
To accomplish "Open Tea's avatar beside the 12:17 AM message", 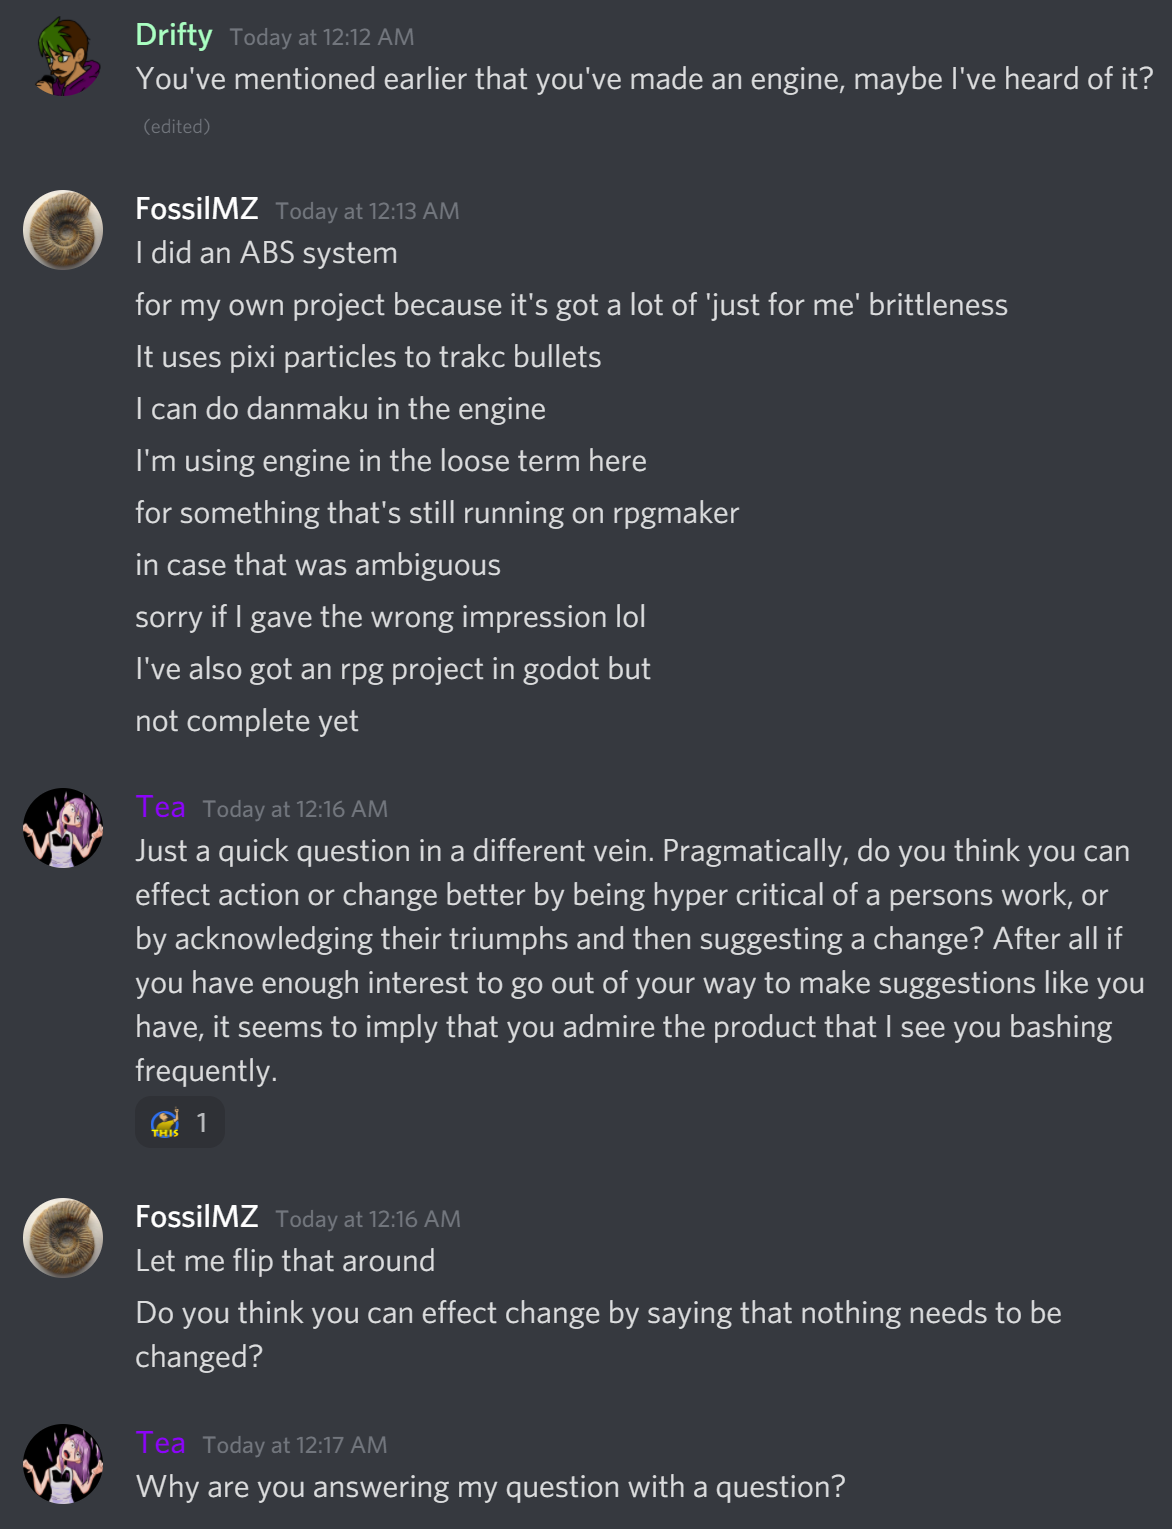I will [63, 1464].
